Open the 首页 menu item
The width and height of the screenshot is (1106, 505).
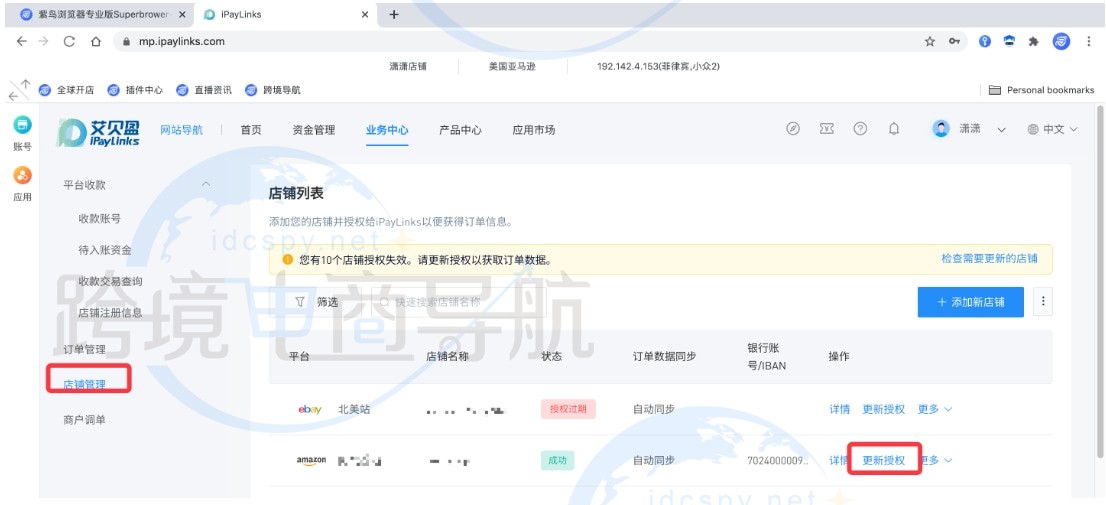coord(251,130)
